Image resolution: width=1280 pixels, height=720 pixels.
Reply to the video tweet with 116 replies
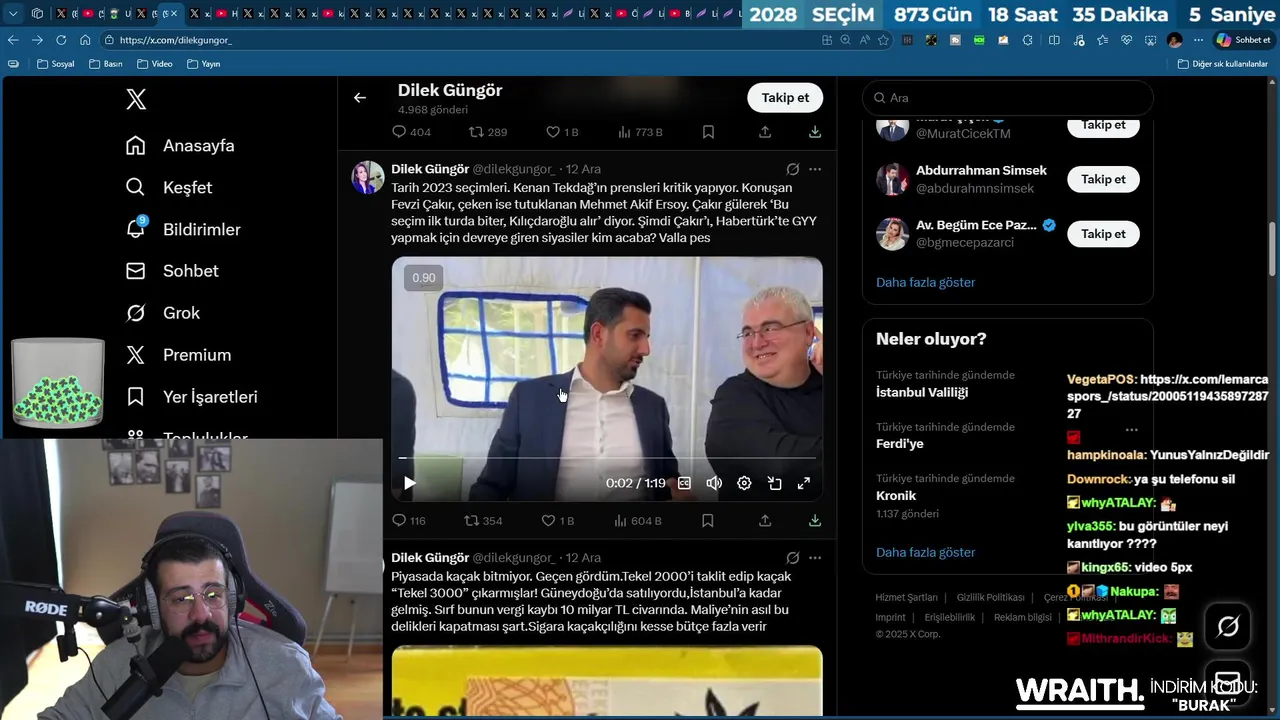(399, 521)
